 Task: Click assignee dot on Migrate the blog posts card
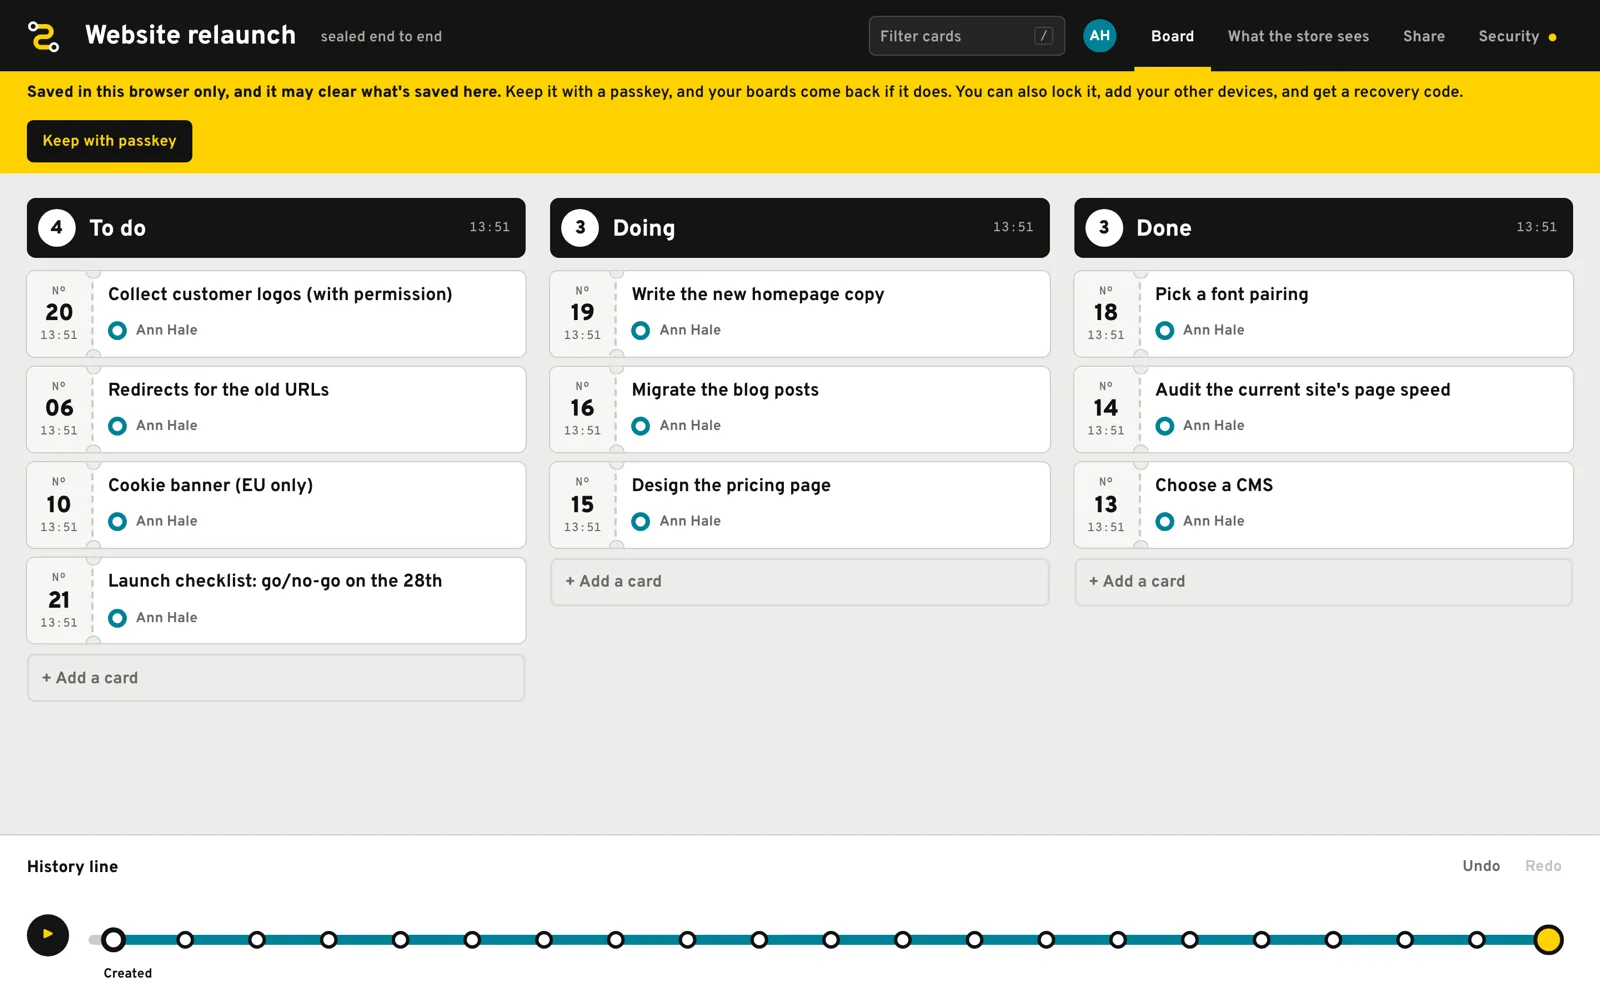[641, 426]
